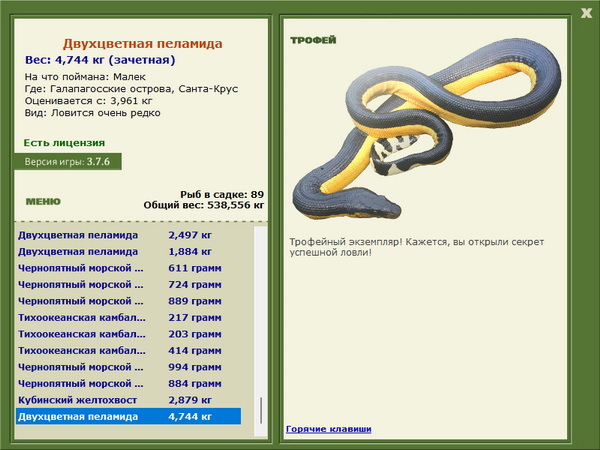Open the Горячие клавиши link
This screenshot has width=600, height=450.
329,429
